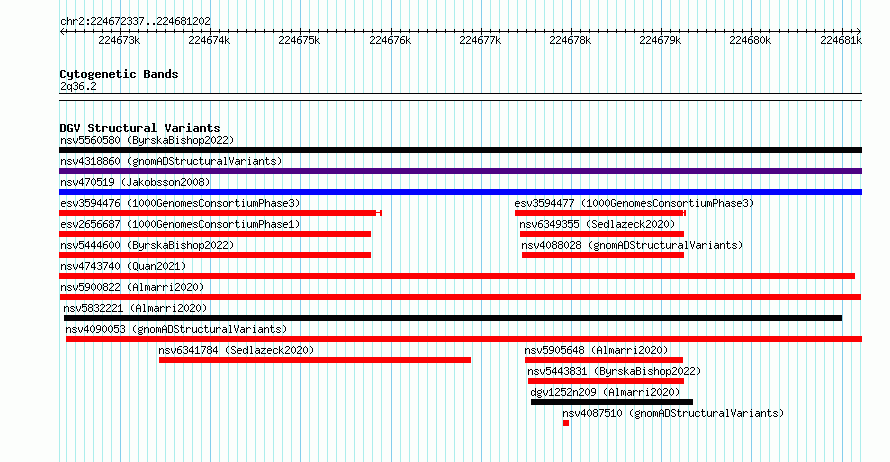
Task: Select the red nsv5444600 variant bar
Action: 215,255
